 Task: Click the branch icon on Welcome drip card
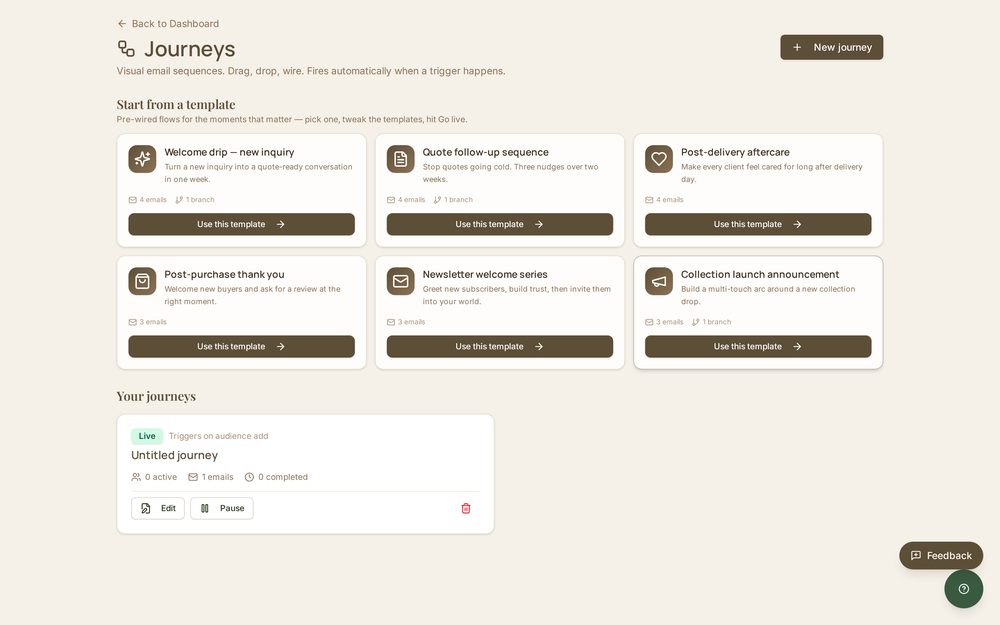(179, 200)
